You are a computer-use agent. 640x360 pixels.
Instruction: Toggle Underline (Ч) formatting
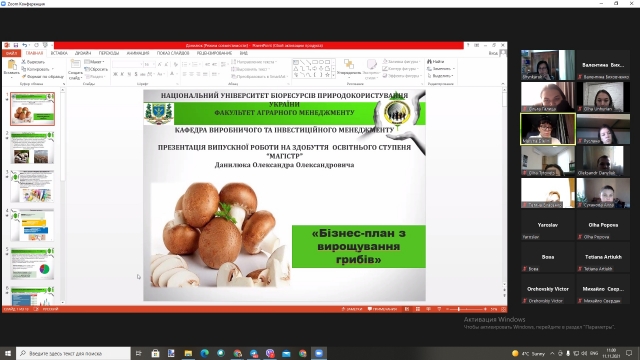129,74
